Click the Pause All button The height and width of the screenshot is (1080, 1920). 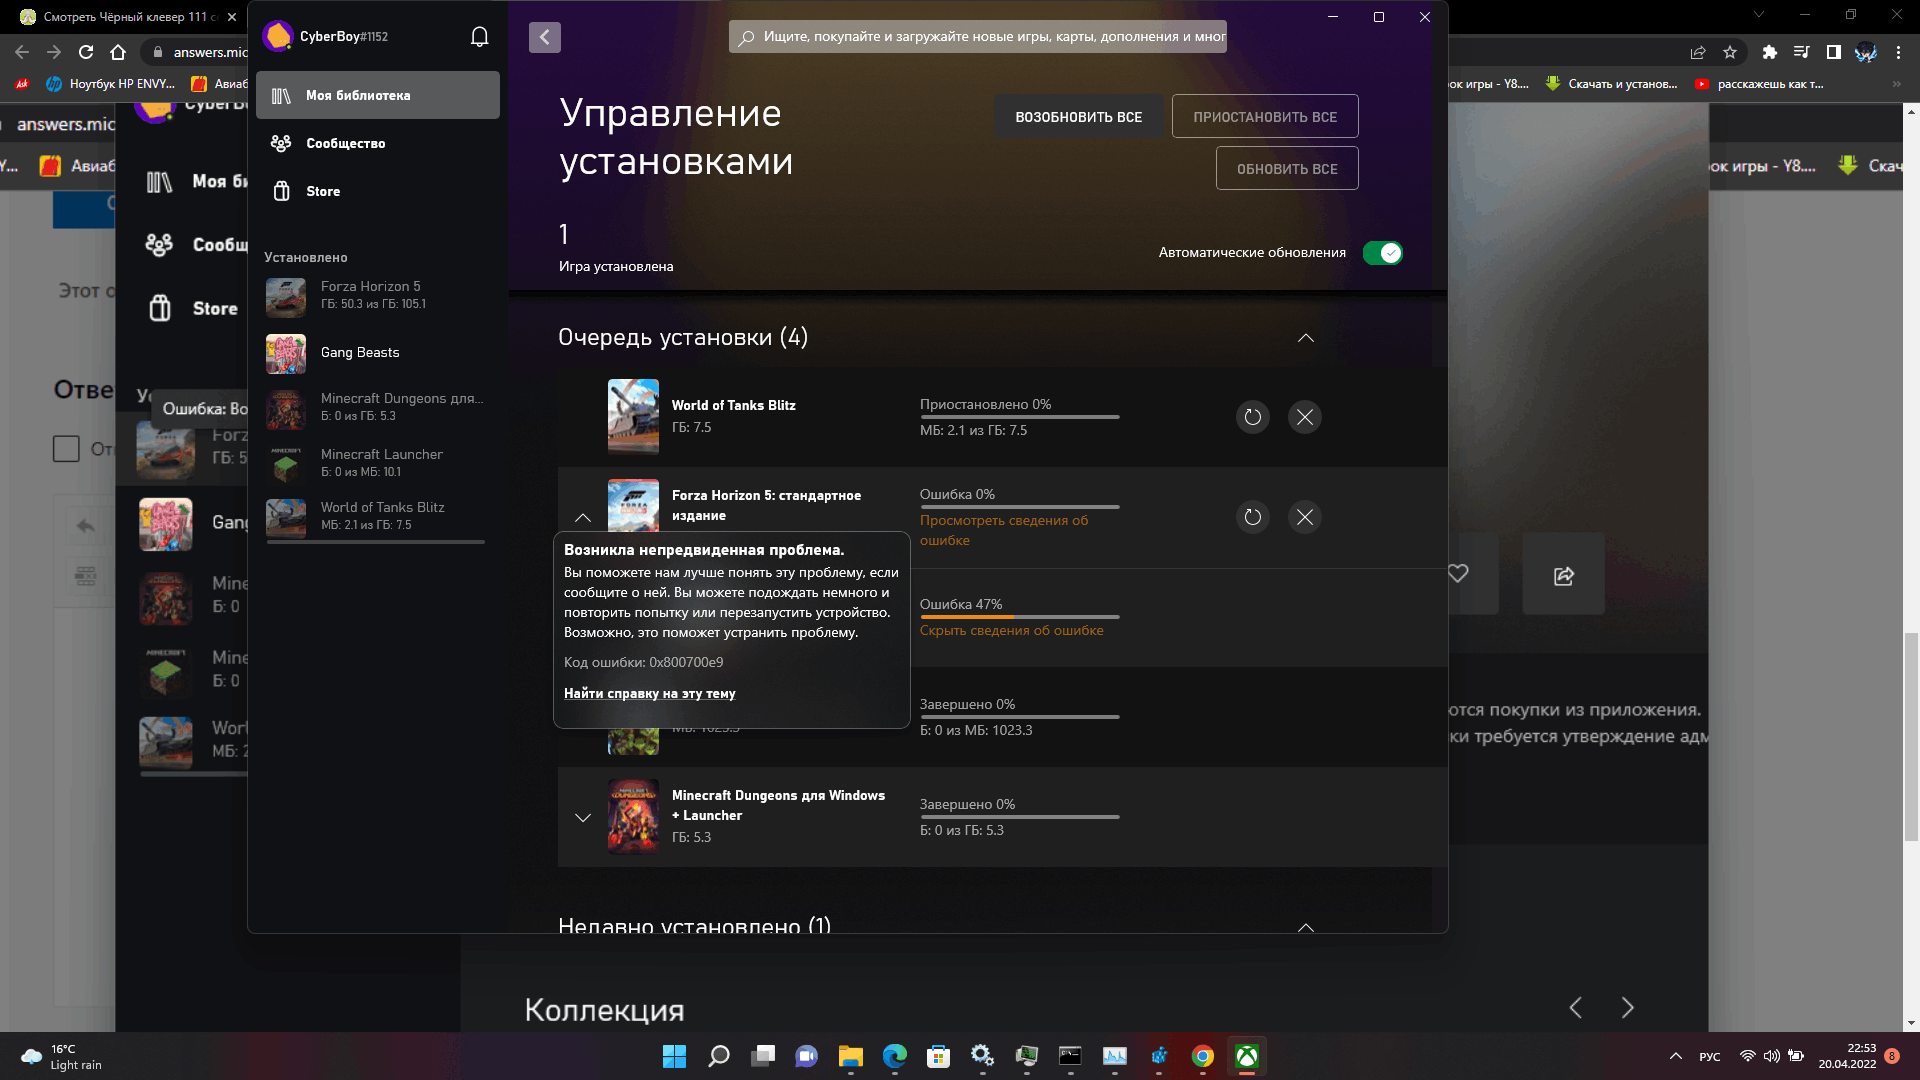click(1265, 117)
